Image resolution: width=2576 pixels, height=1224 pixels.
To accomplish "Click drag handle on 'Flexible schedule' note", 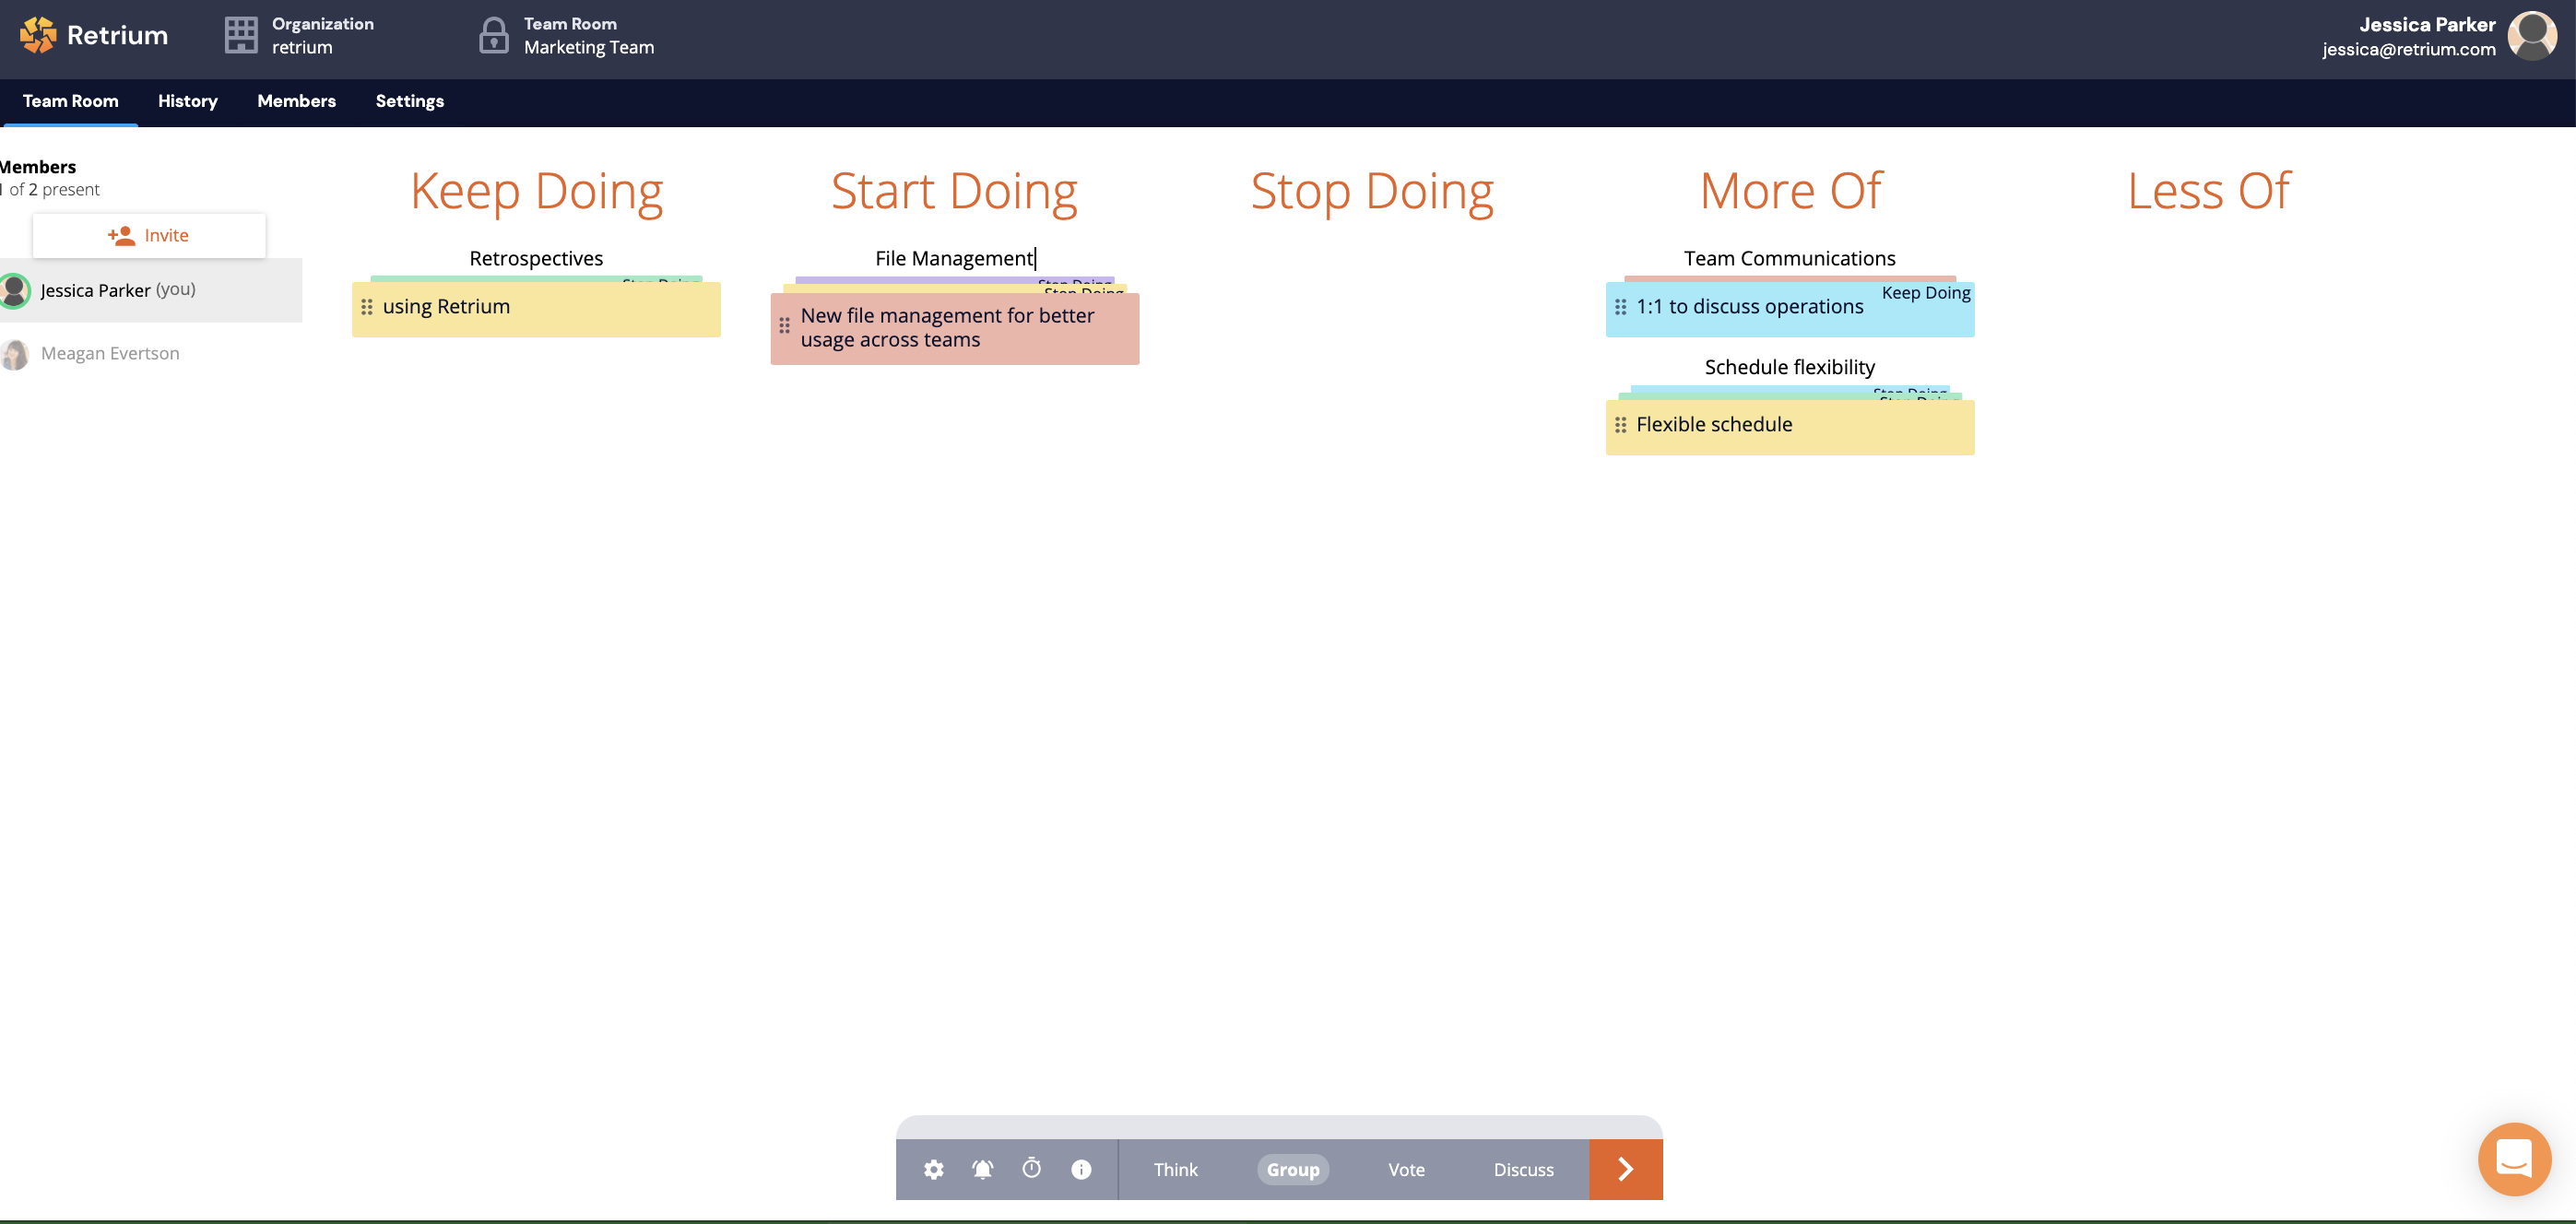I will [x=1620, y=425].
